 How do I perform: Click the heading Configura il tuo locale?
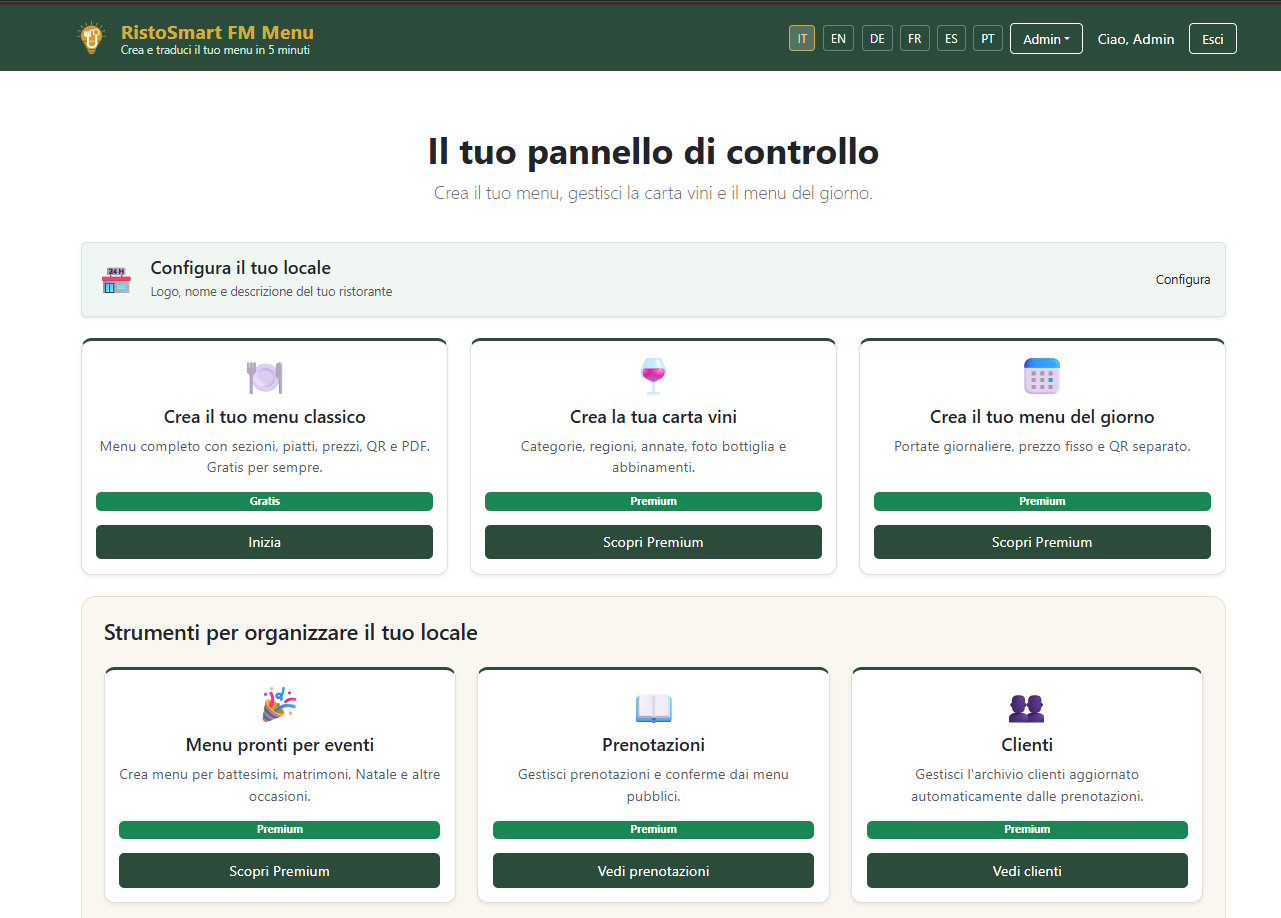pyautogui.click(x=241, y=268)
